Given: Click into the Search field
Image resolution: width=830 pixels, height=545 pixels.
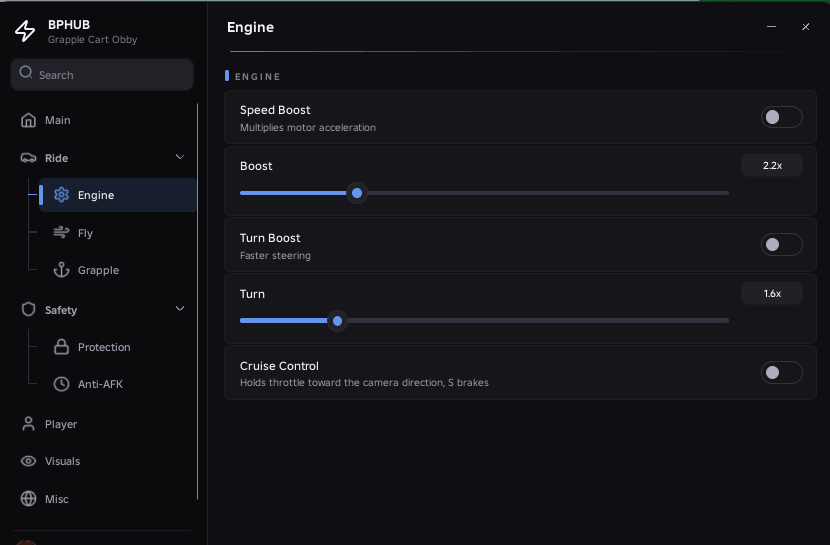Looking at the screenshot, I should tap(102, 74).
